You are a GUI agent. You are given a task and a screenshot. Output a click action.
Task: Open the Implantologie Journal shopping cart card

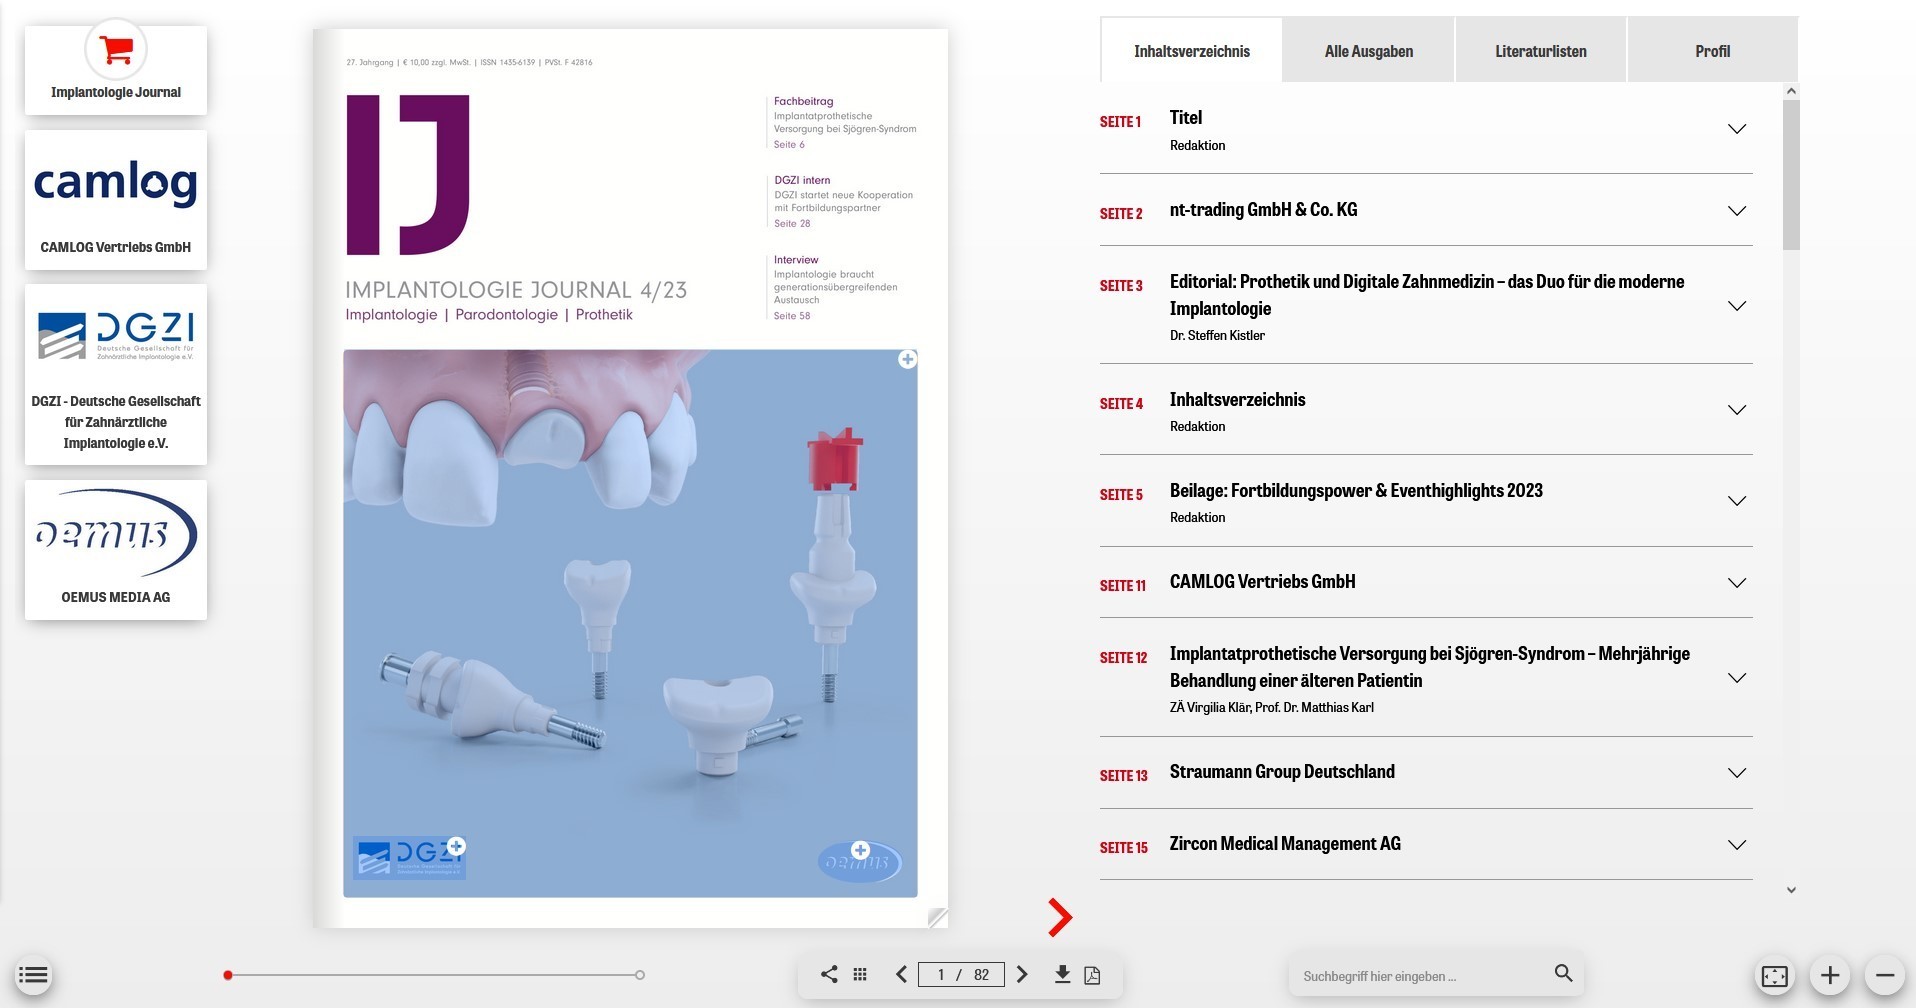(116, 69)
